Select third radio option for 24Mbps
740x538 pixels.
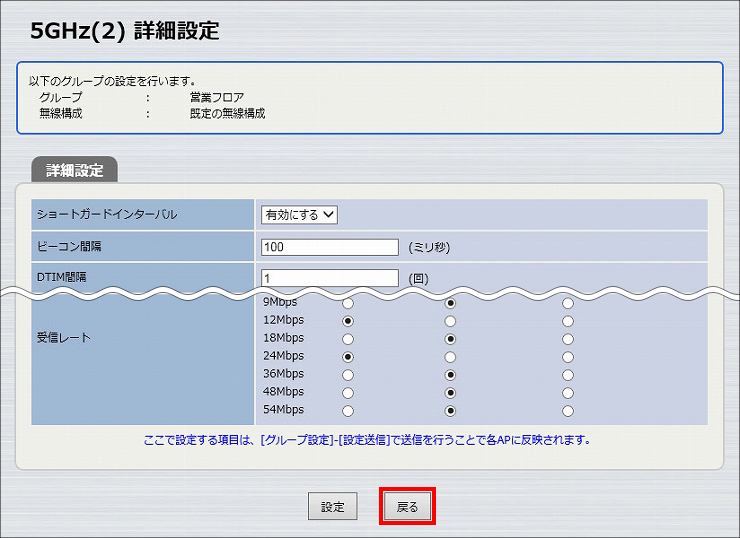(x=568, y=357)
